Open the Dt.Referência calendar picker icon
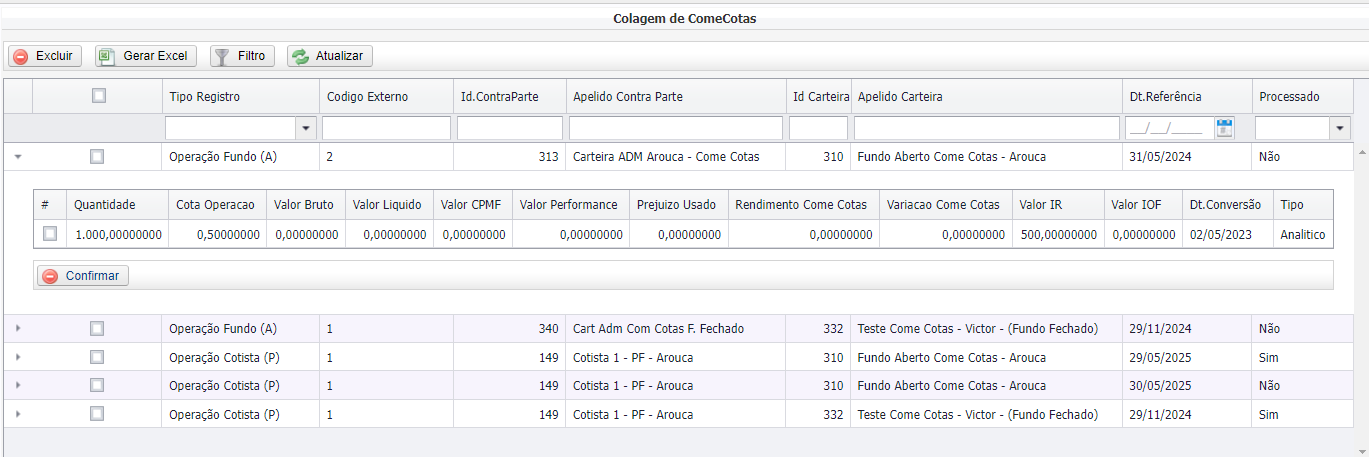Screen dimensions: 1369x457 coord(1224,128)
